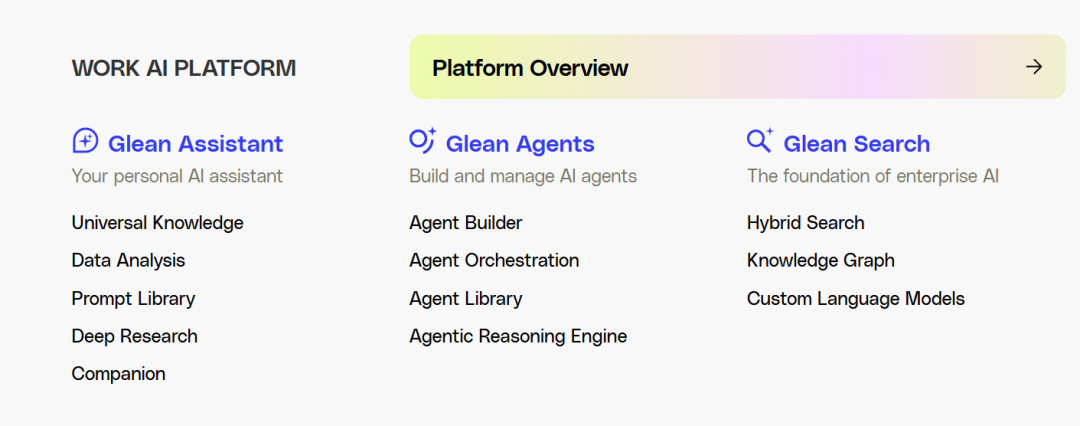Open Knowledge Graph

tap(820, 260)
